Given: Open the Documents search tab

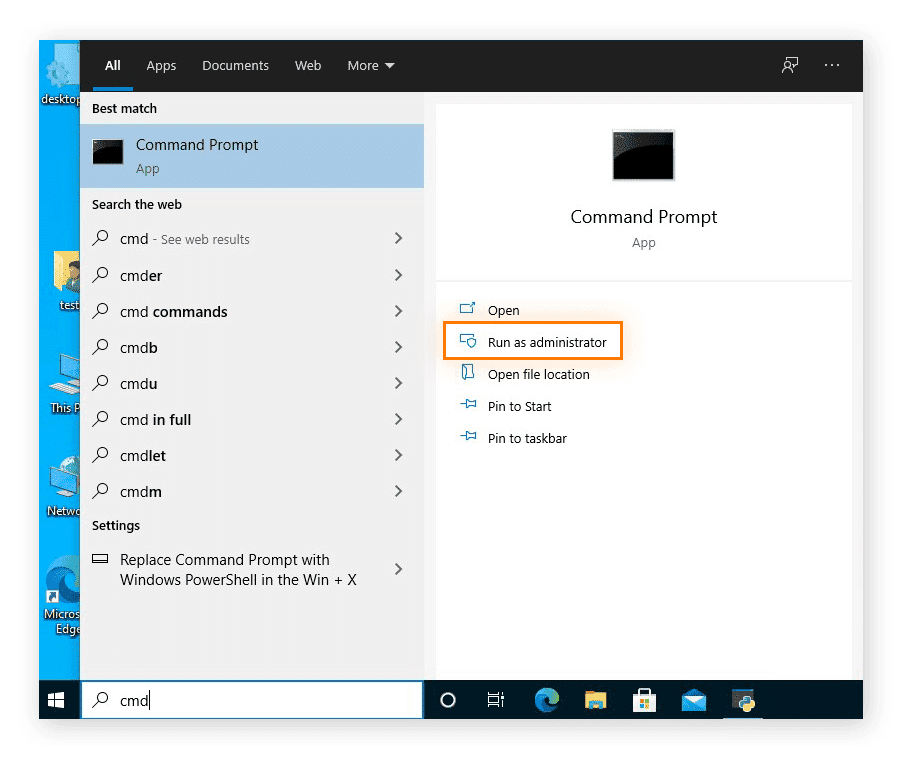Looking at the screenshot, I should click(x=235, y=66).
